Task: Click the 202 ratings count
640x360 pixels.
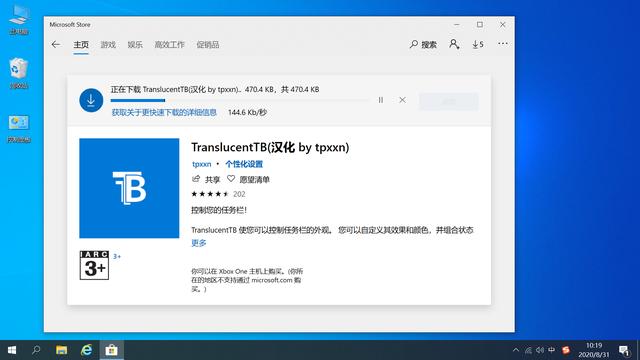Action: tap(239, 194)
